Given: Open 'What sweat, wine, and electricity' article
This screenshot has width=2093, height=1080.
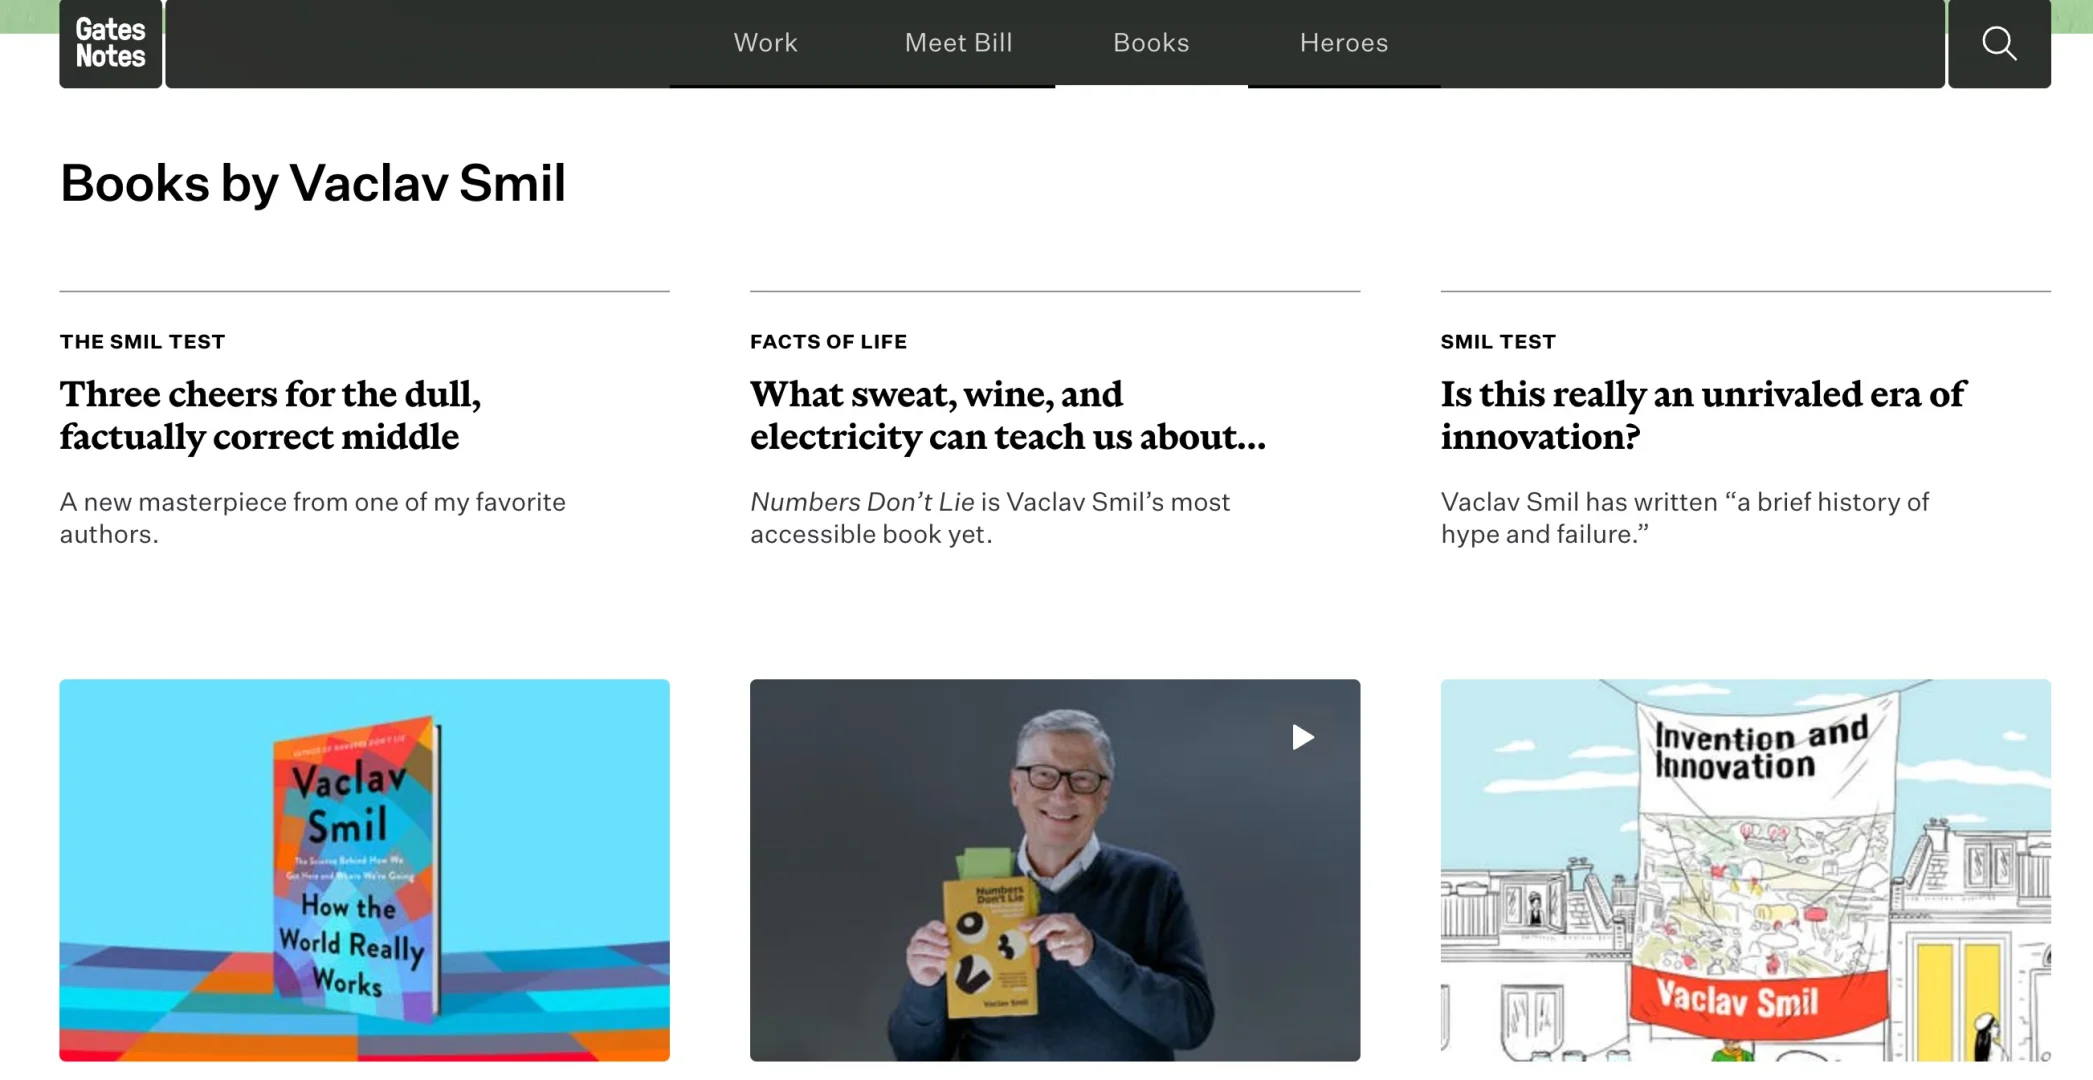Looking at the screenshot, I should click(1007, 415).
